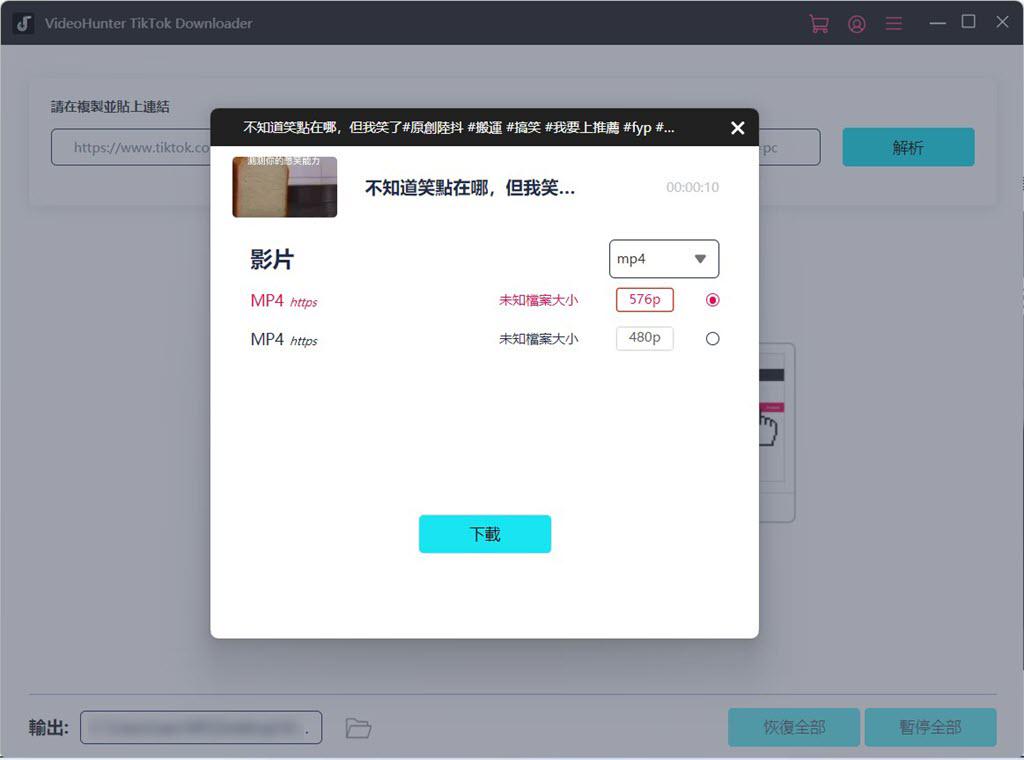
Task: Close the download dialog with X
Action: [738, 128]
